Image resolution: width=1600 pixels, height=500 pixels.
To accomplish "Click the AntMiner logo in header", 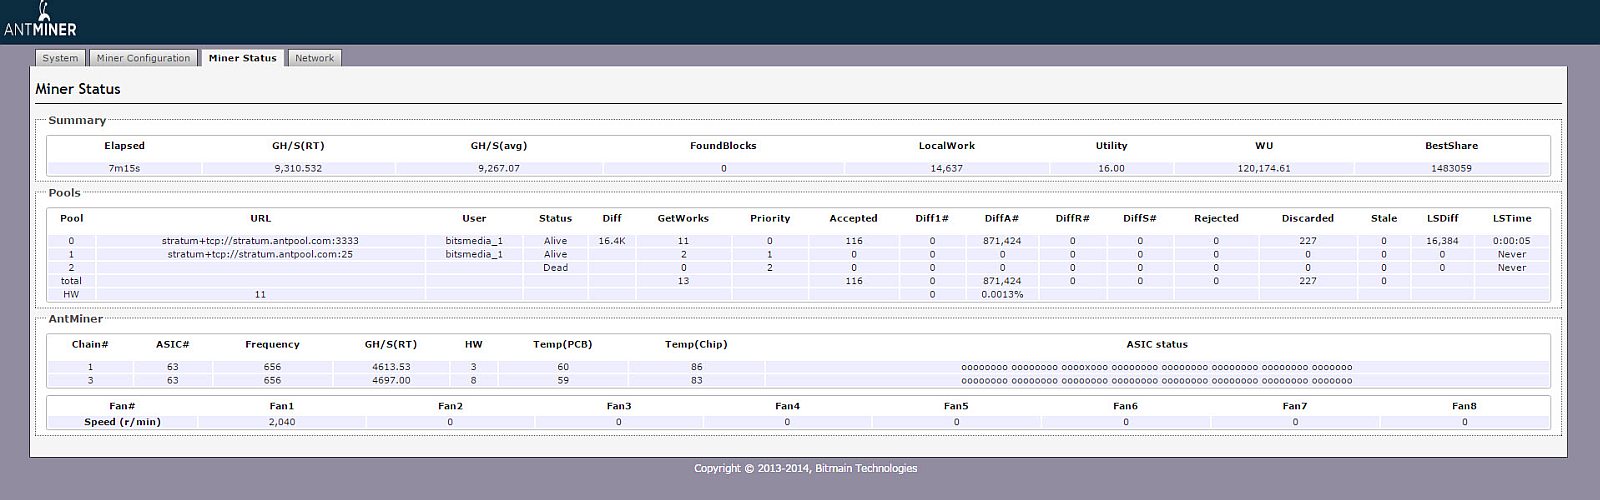I will pos(40,21).
